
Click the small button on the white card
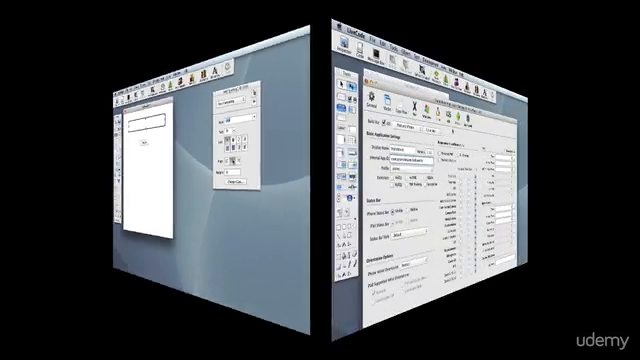(x=144, y=142)
